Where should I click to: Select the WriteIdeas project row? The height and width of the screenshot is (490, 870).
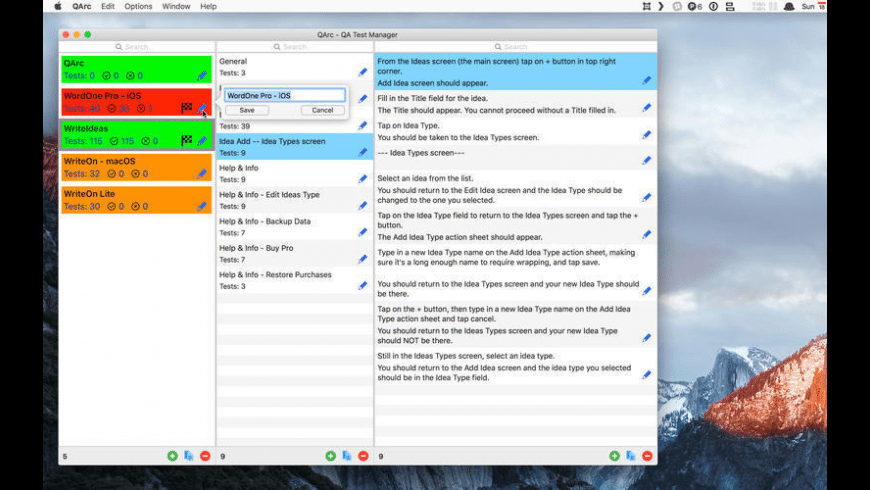136,135
